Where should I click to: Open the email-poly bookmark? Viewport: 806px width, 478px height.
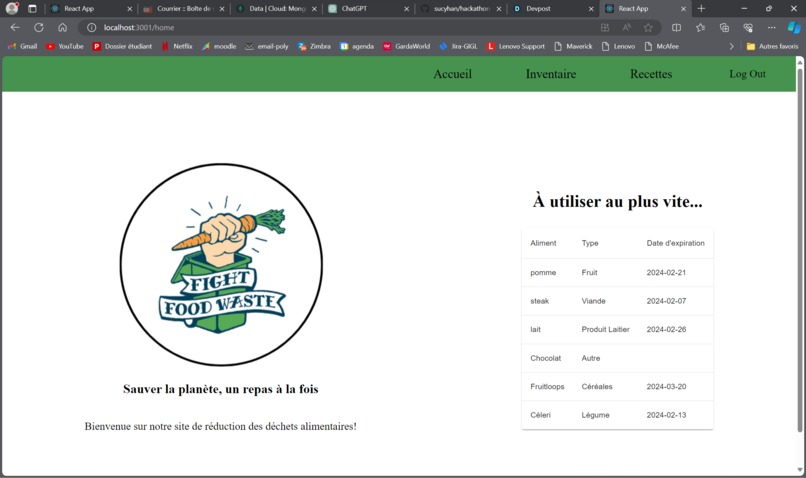(267, 46)
